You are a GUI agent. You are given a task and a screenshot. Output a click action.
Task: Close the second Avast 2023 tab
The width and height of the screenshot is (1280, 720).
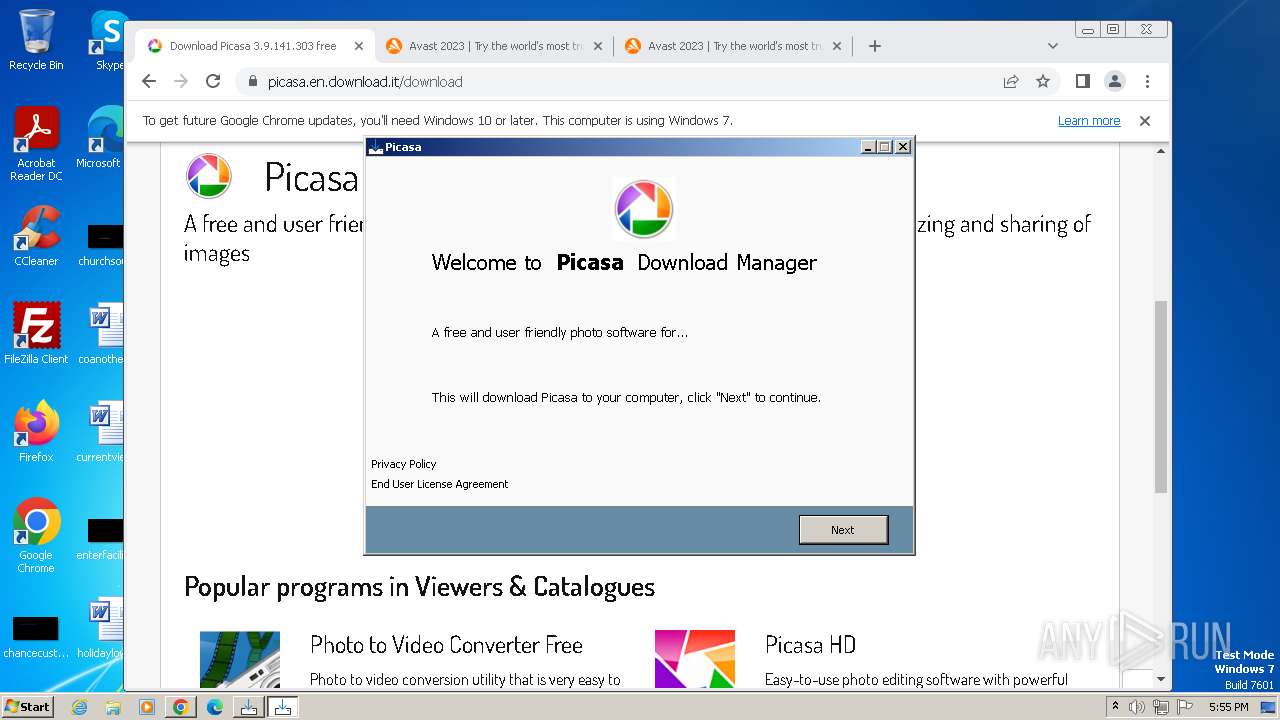pyautogui.click(x=837, y=46)
